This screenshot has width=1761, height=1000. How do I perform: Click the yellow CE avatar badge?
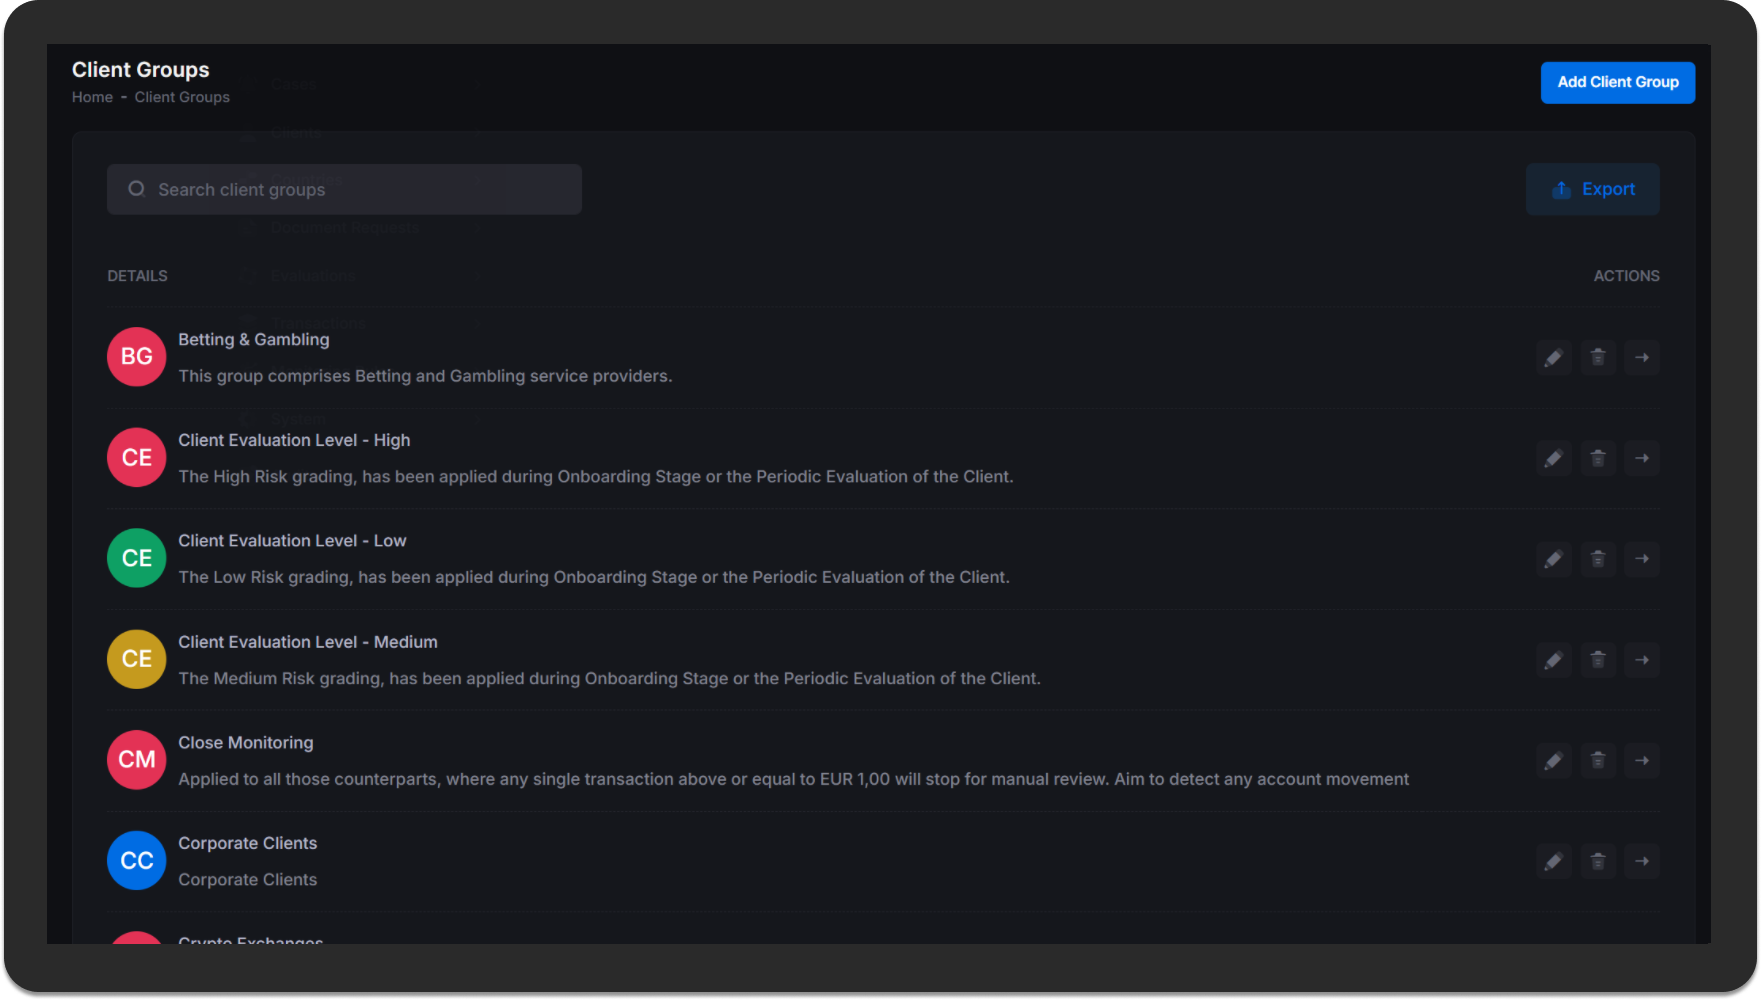(x=136, y=659)
